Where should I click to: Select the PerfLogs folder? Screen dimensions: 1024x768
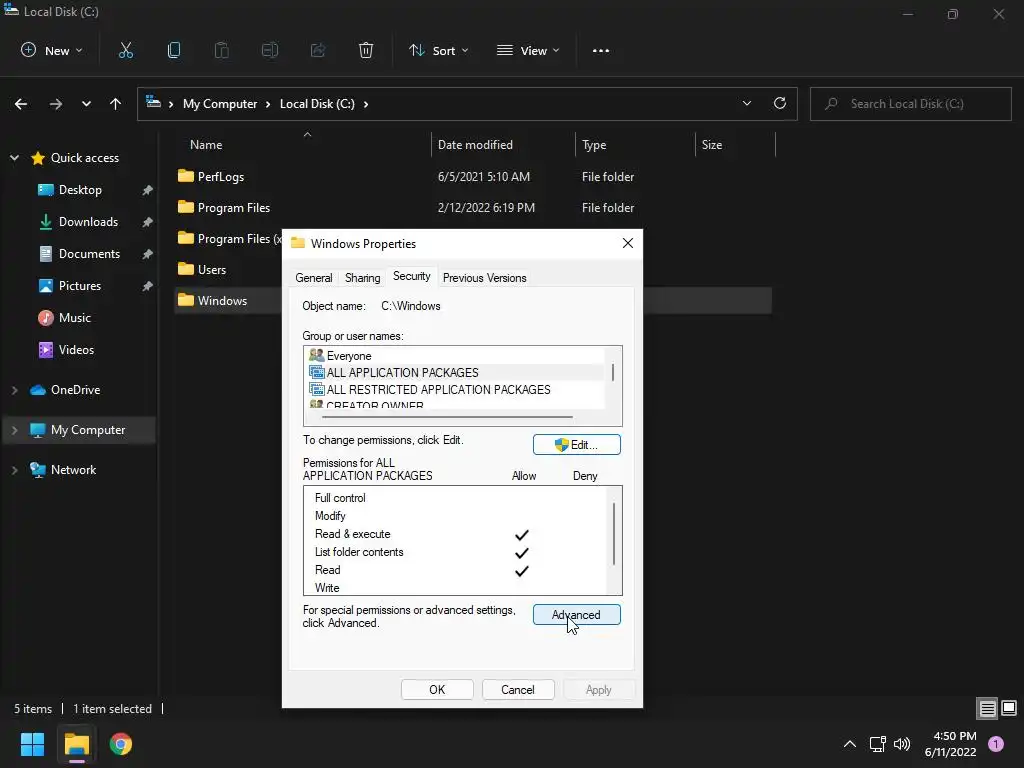pyautogui.click(x=221, y=176)
